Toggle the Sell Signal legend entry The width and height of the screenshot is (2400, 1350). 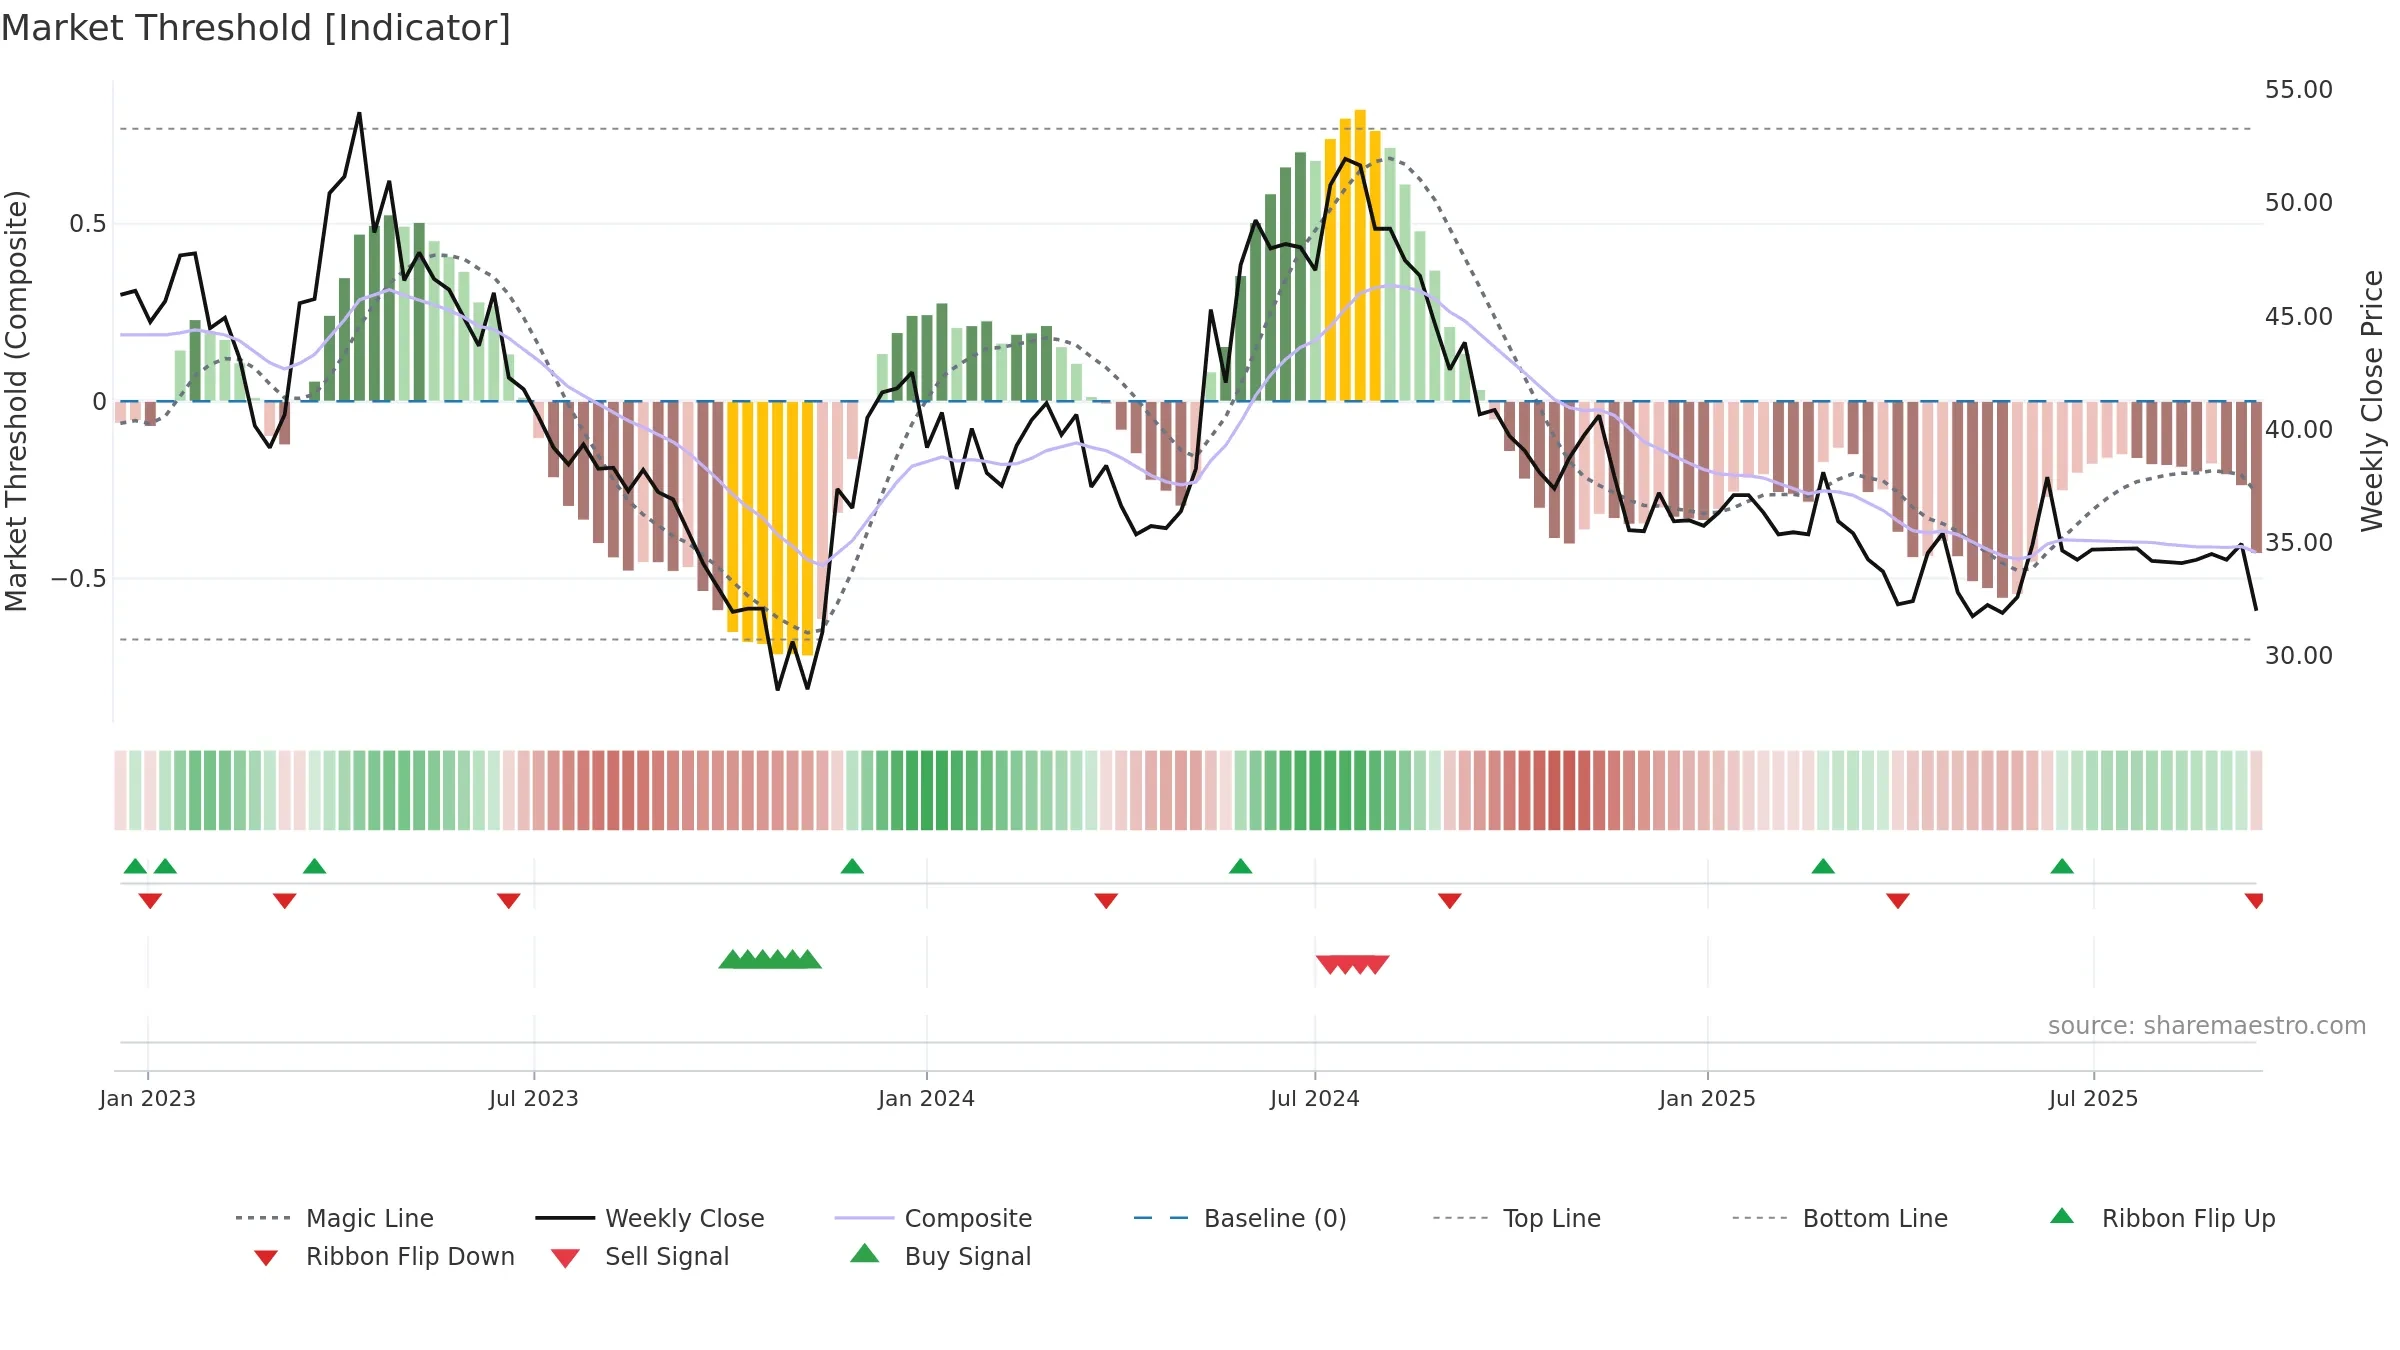pos(640,1256)
